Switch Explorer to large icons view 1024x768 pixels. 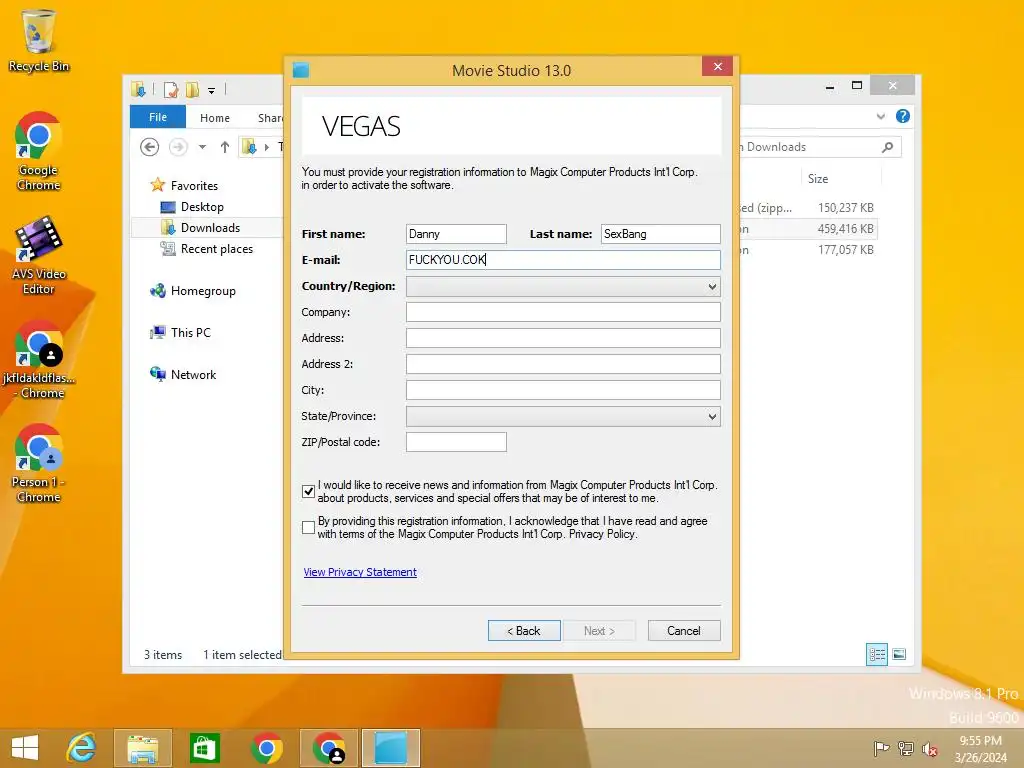(x=899, y=654)
